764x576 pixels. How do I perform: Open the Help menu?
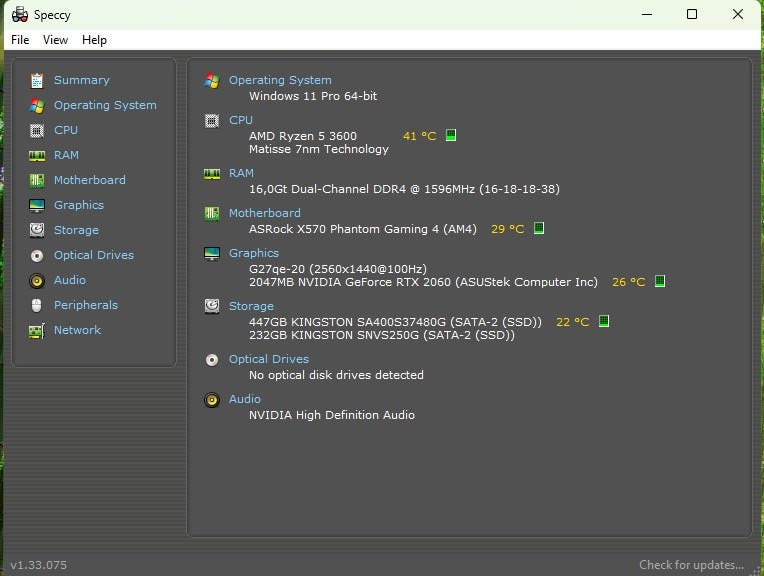[x=94, y=40]
